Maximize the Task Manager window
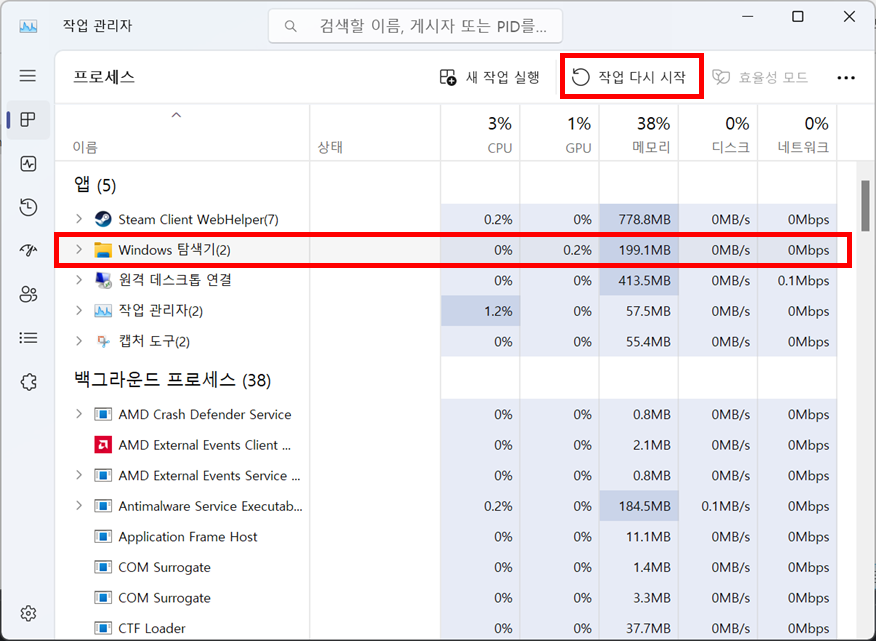The height and width of the screenshot is (641, 876). (x=798, y=17)
